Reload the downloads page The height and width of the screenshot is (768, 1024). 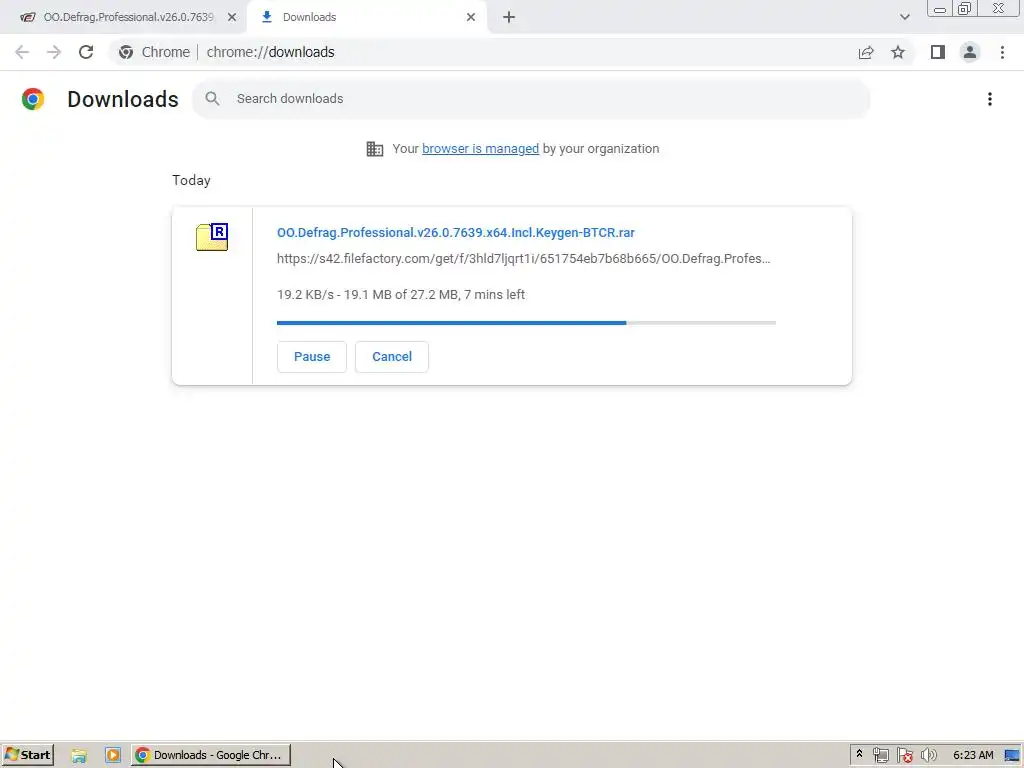pyautogui.click(x=86, y=52)
